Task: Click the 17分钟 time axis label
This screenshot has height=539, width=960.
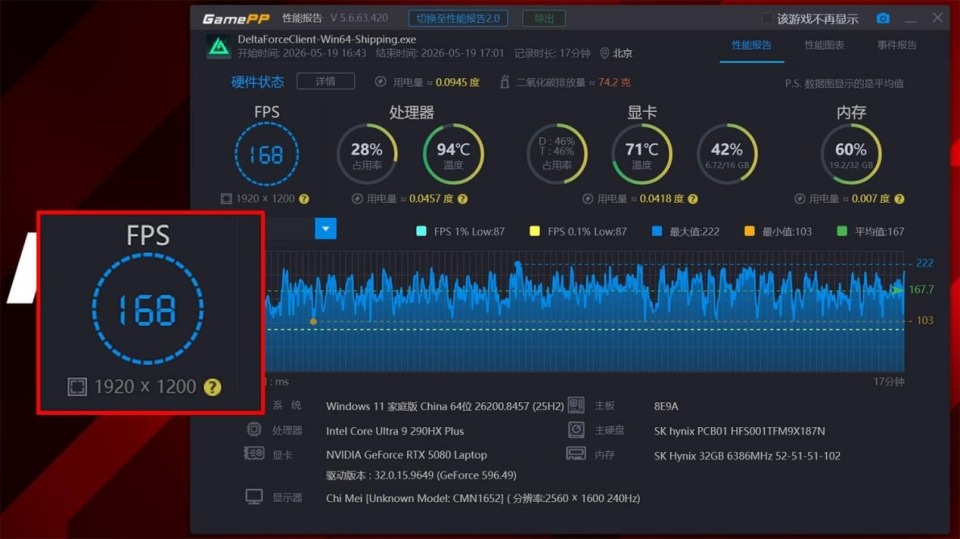Action: [889, 382]
